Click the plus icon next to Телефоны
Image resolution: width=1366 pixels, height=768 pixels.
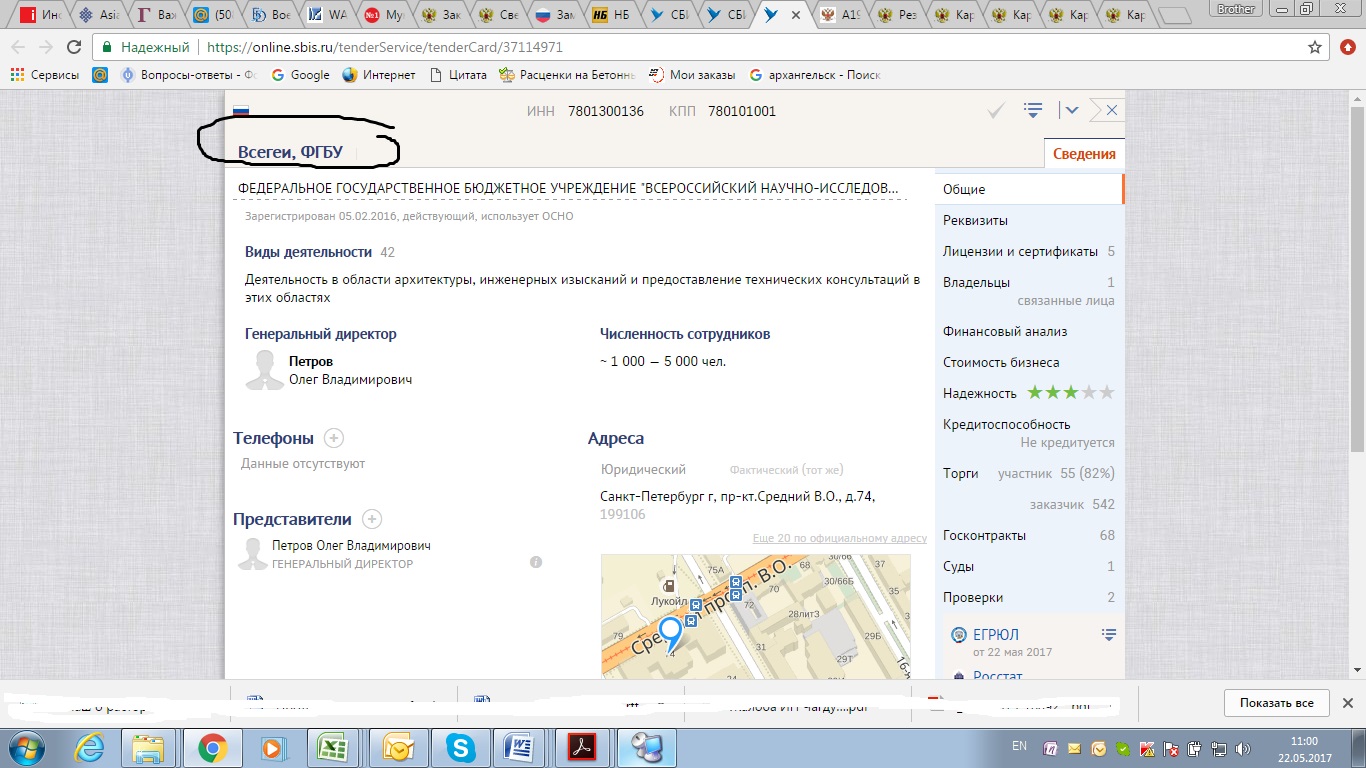(334, 438)
